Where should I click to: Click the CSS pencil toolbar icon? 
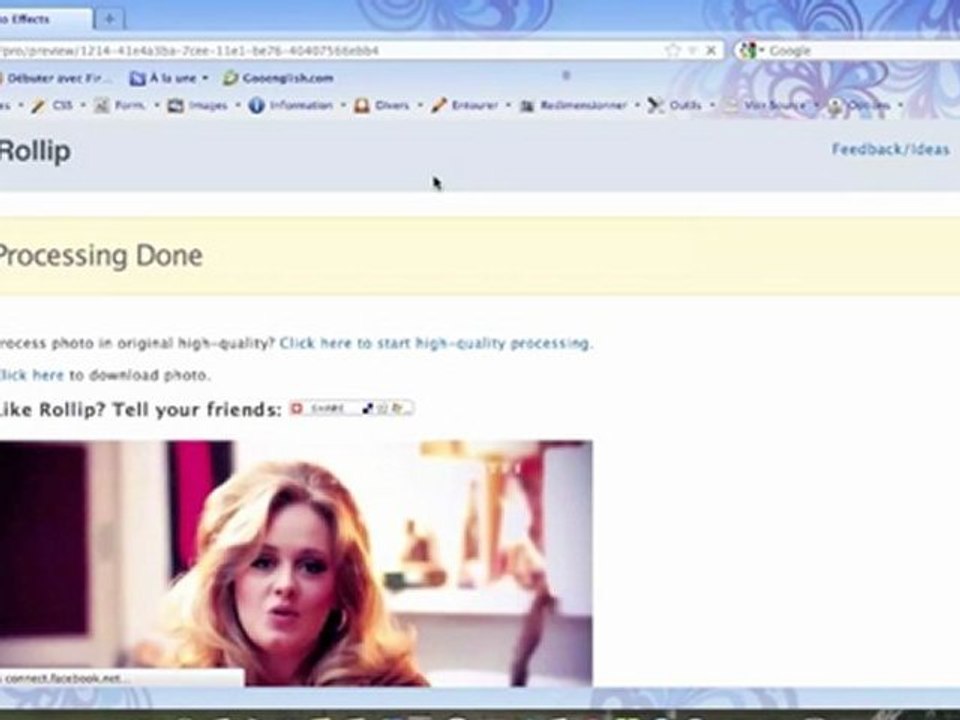[38, 106]
